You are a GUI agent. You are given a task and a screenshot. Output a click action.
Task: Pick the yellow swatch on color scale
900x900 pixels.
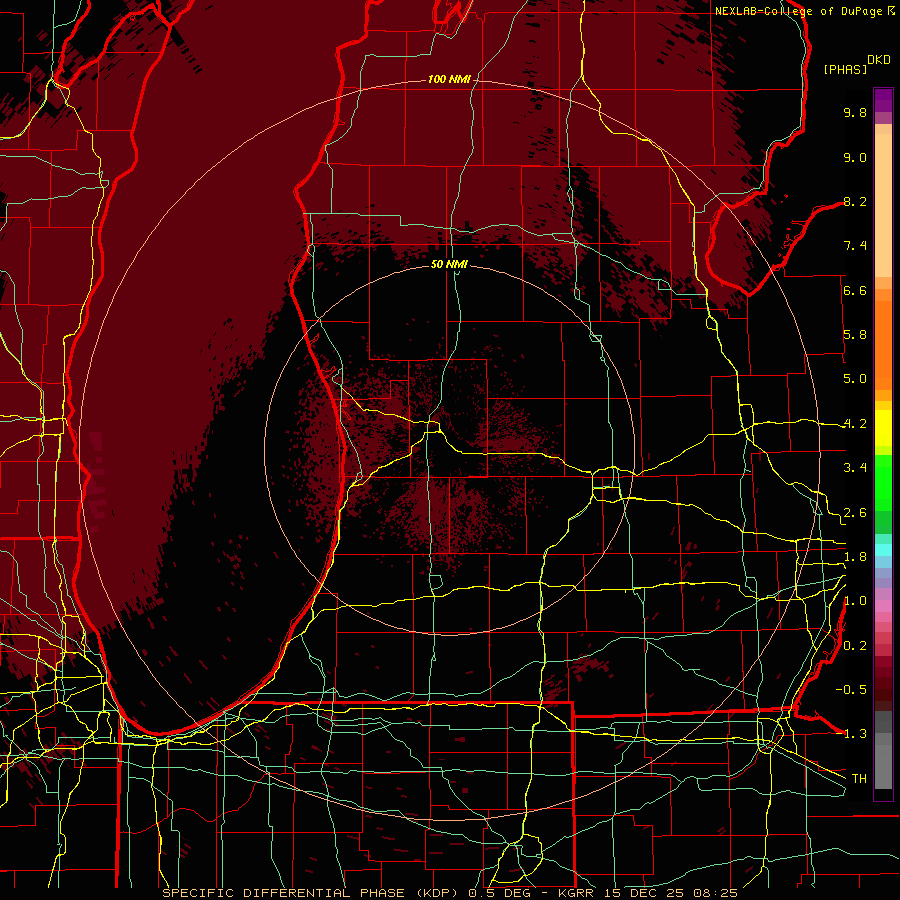tap(883, 428)
